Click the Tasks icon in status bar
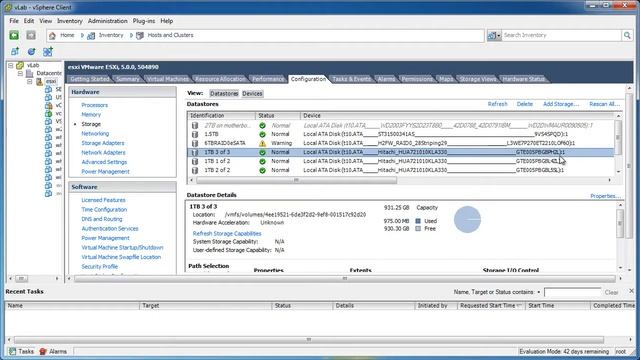This screenshot has width=640, height=360. (x=13, y=351)
